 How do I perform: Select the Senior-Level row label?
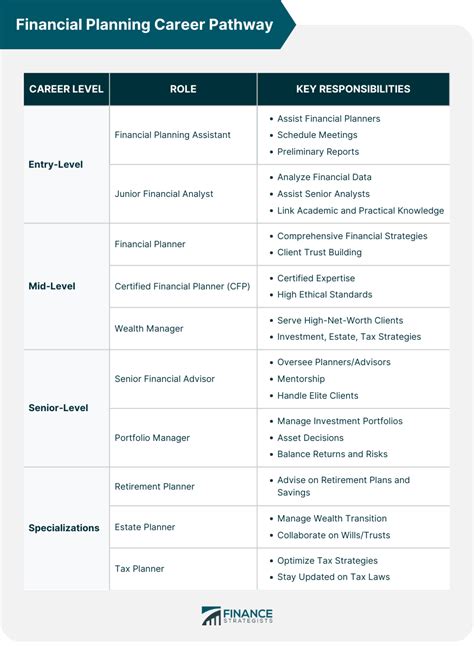click(58, 408)
